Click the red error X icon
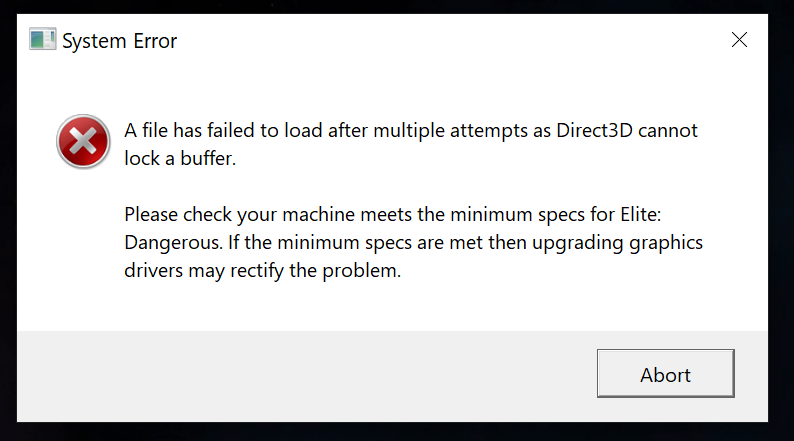 click(x=83, y=141)
